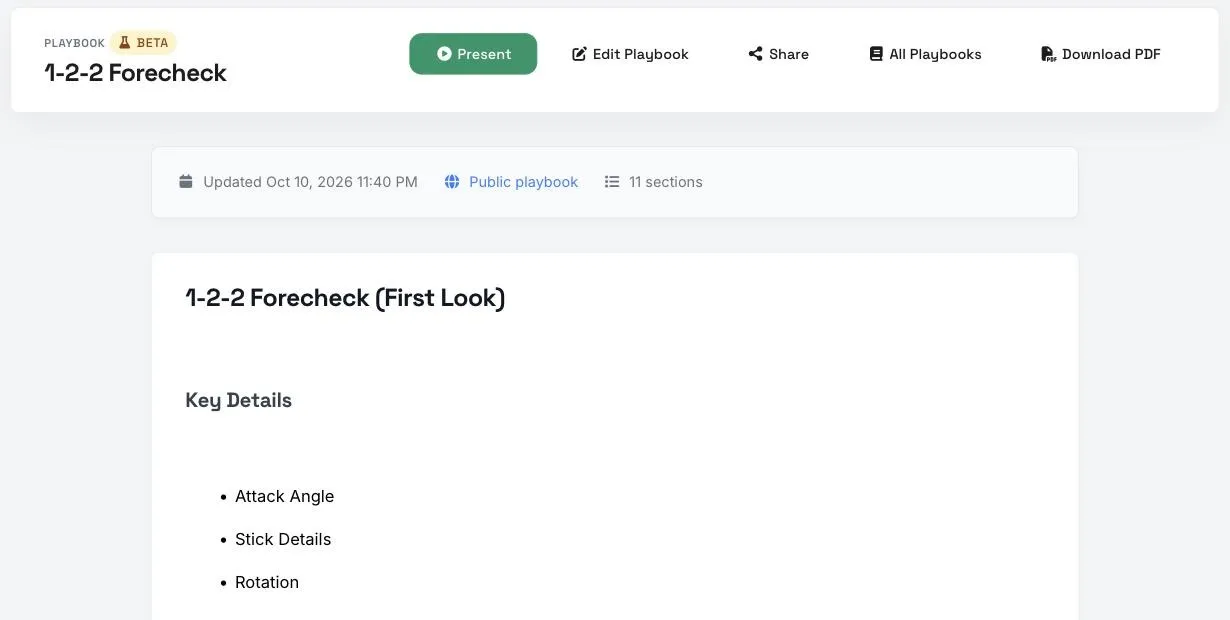Click the "Updated Oct 10, 2026 11:40 PM" text
This screenshot has height=620, width=1230.
310,182
